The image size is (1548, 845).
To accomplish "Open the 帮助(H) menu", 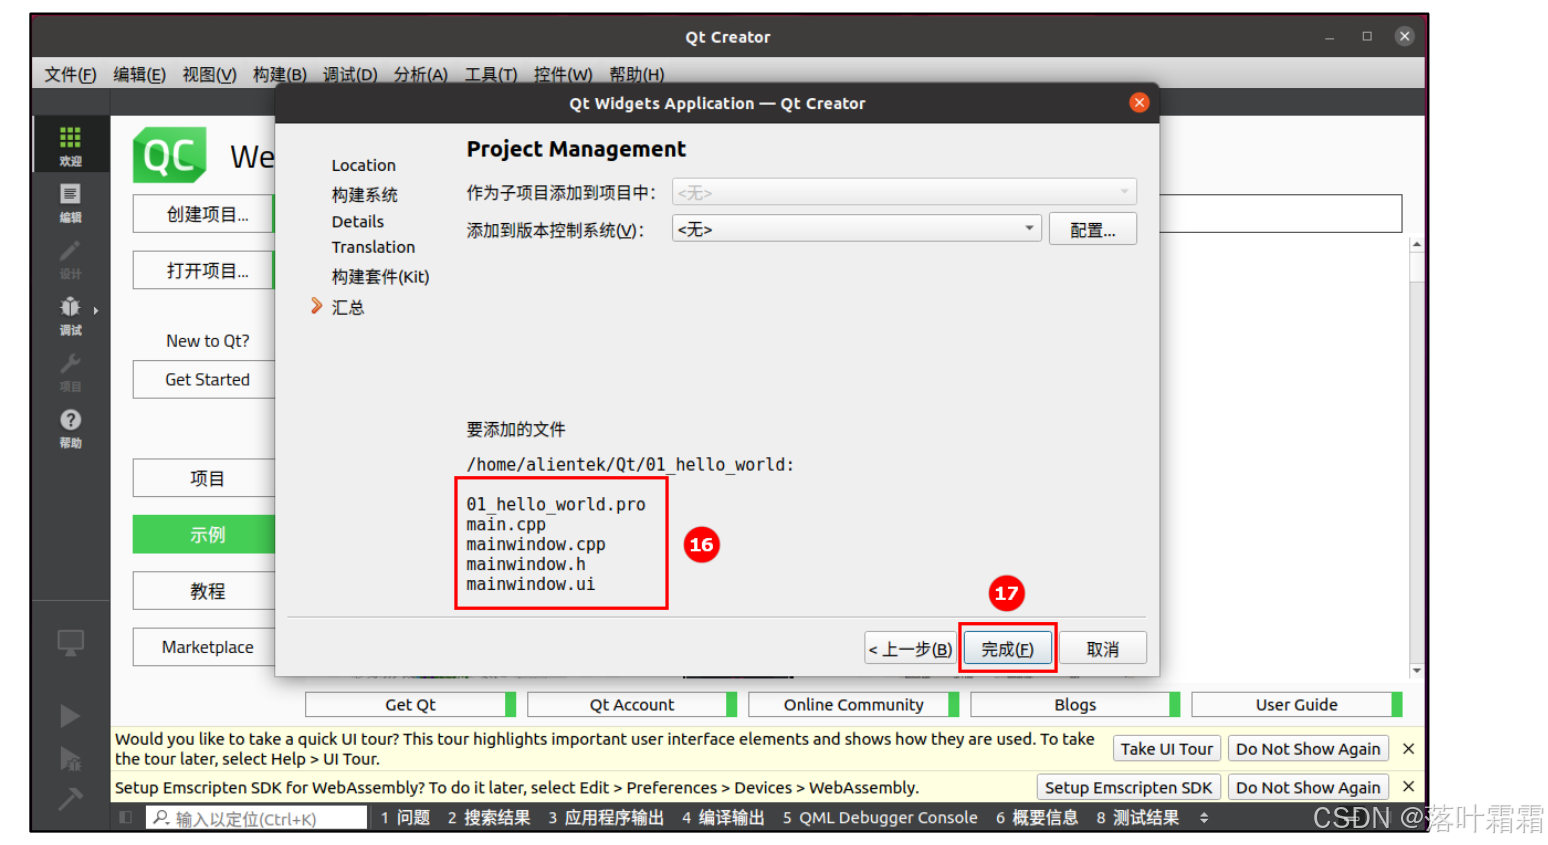I will pos(636,74).
